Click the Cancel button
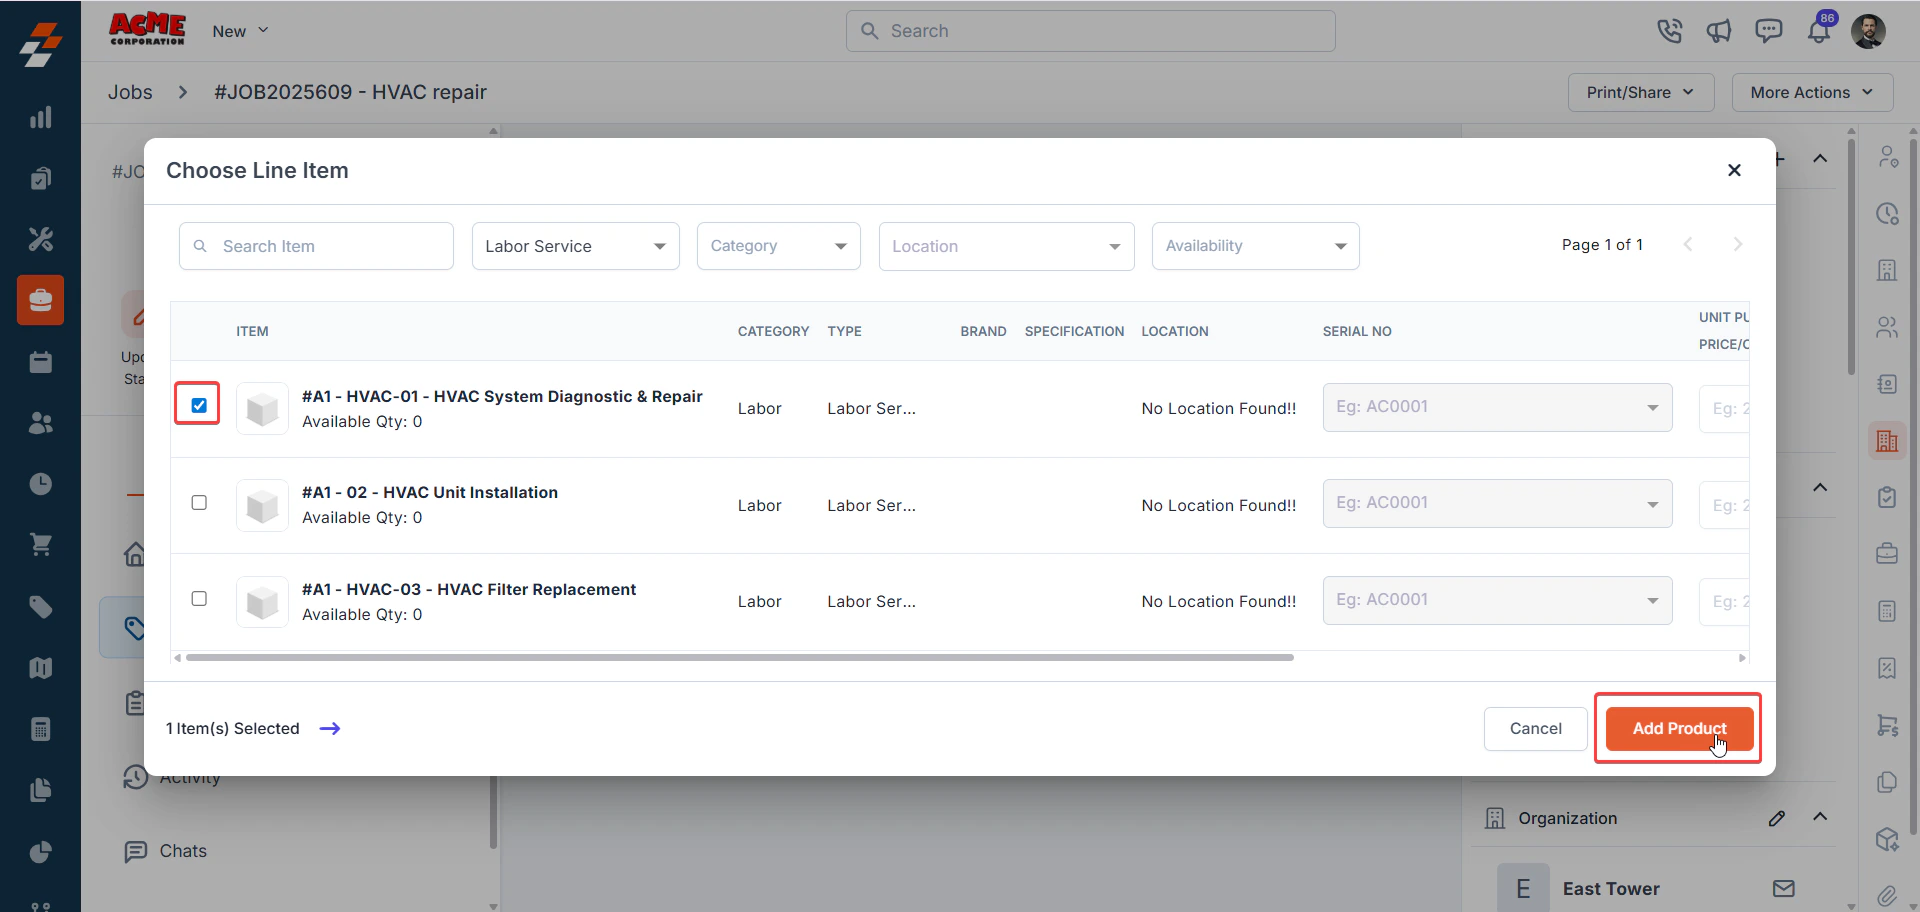This screenshot has height=912, width=1920. point(1535,729)
